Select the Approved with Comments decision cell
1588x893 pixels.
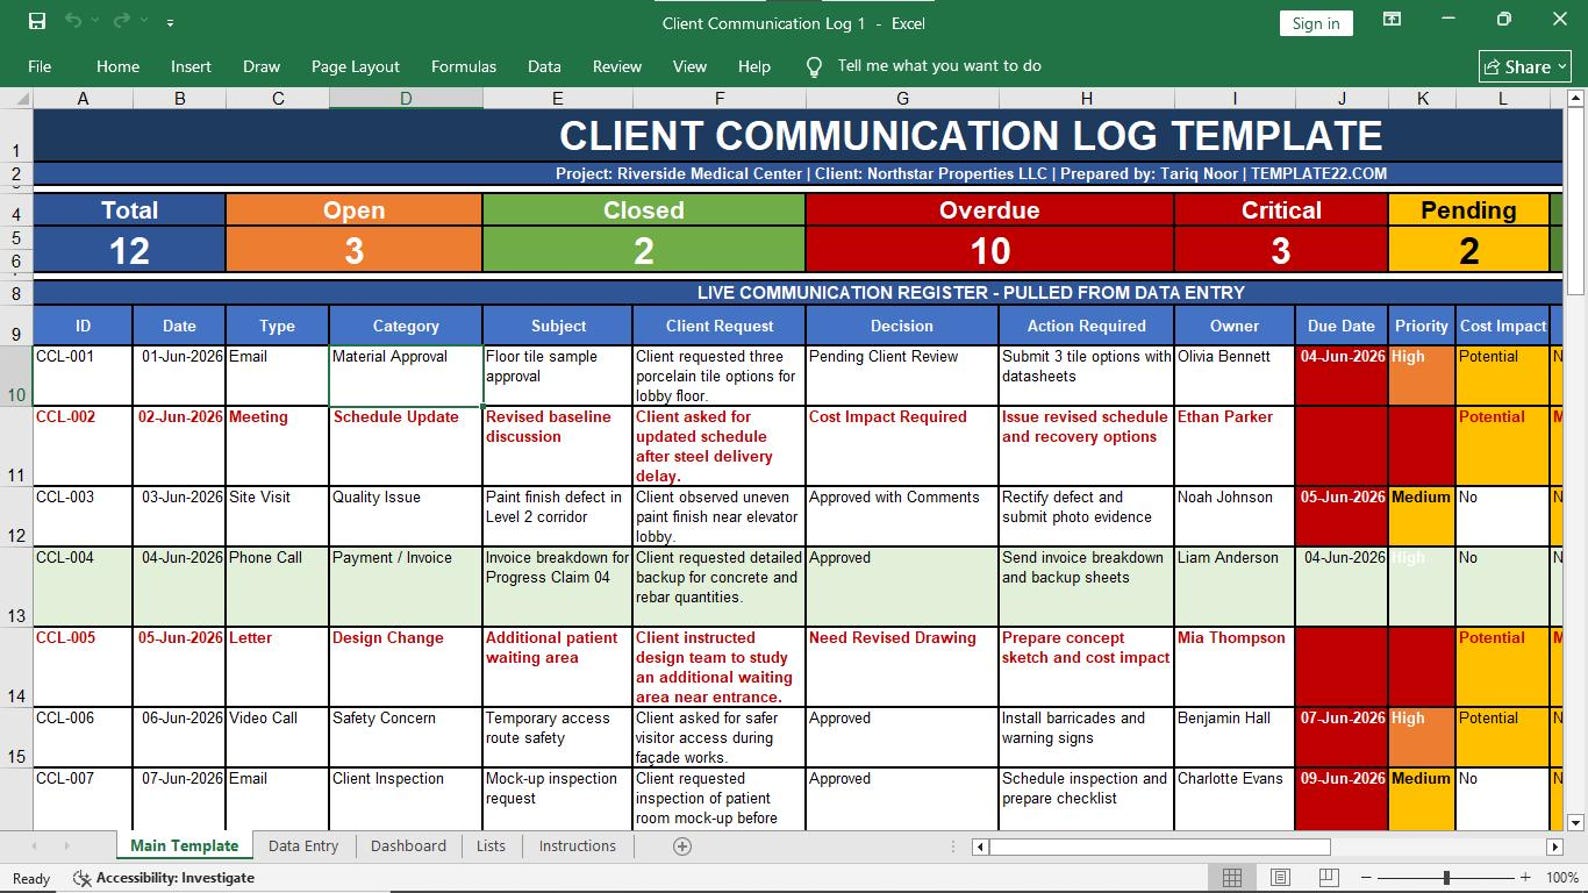click(902, 516)
